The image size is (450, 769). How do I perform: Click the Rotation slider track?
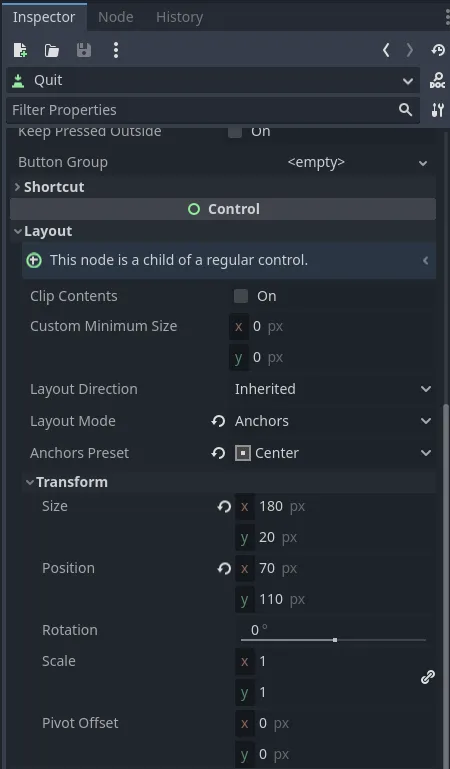click(333, 640)
